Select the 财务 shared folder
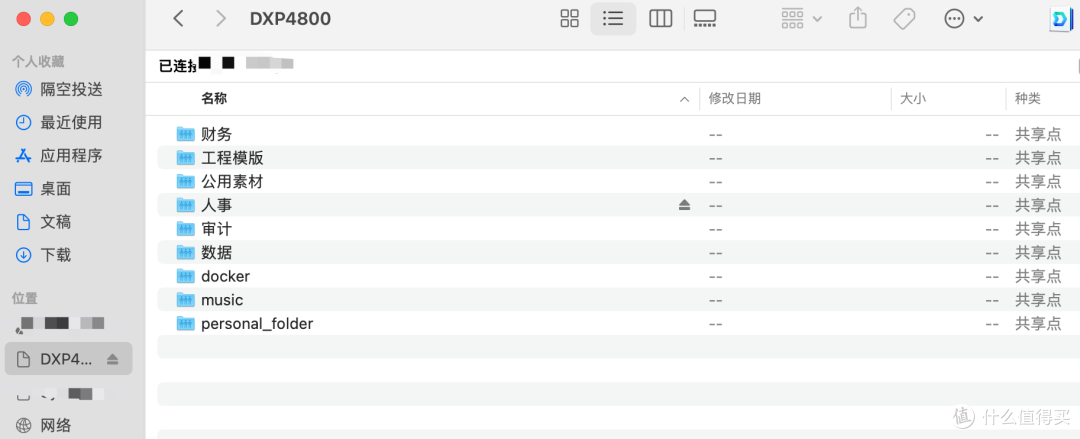 pos(216,134)
